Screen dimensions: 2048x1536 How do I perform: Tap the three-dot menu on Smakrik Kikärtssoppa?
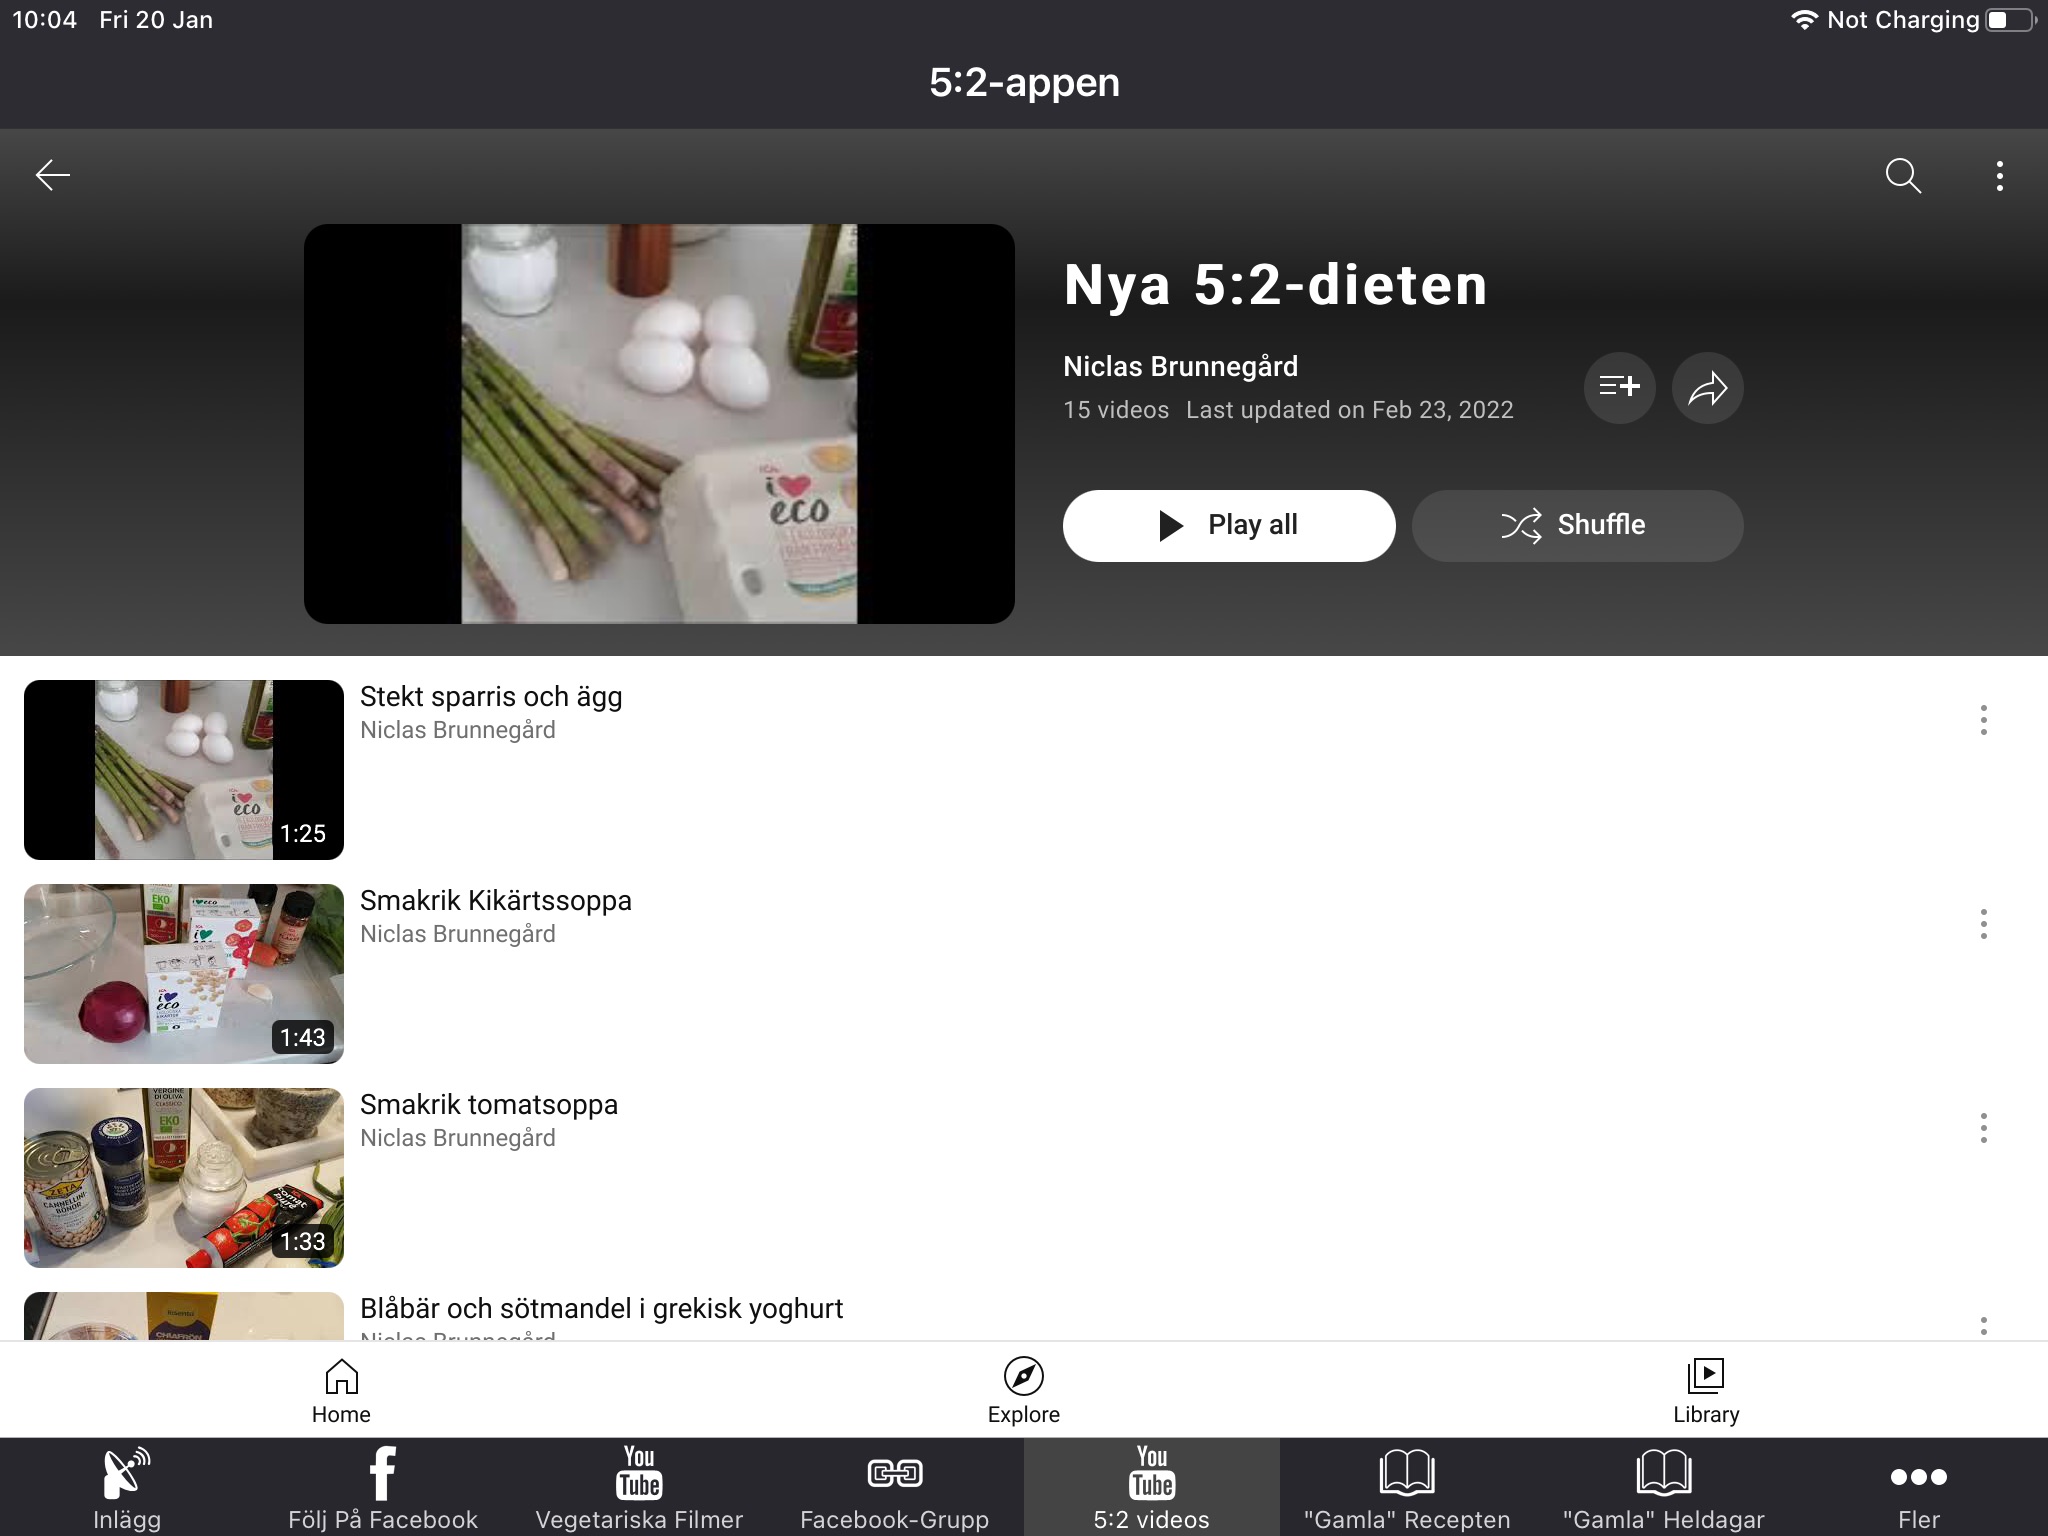pyautogui.click(x=1985, y=923)
